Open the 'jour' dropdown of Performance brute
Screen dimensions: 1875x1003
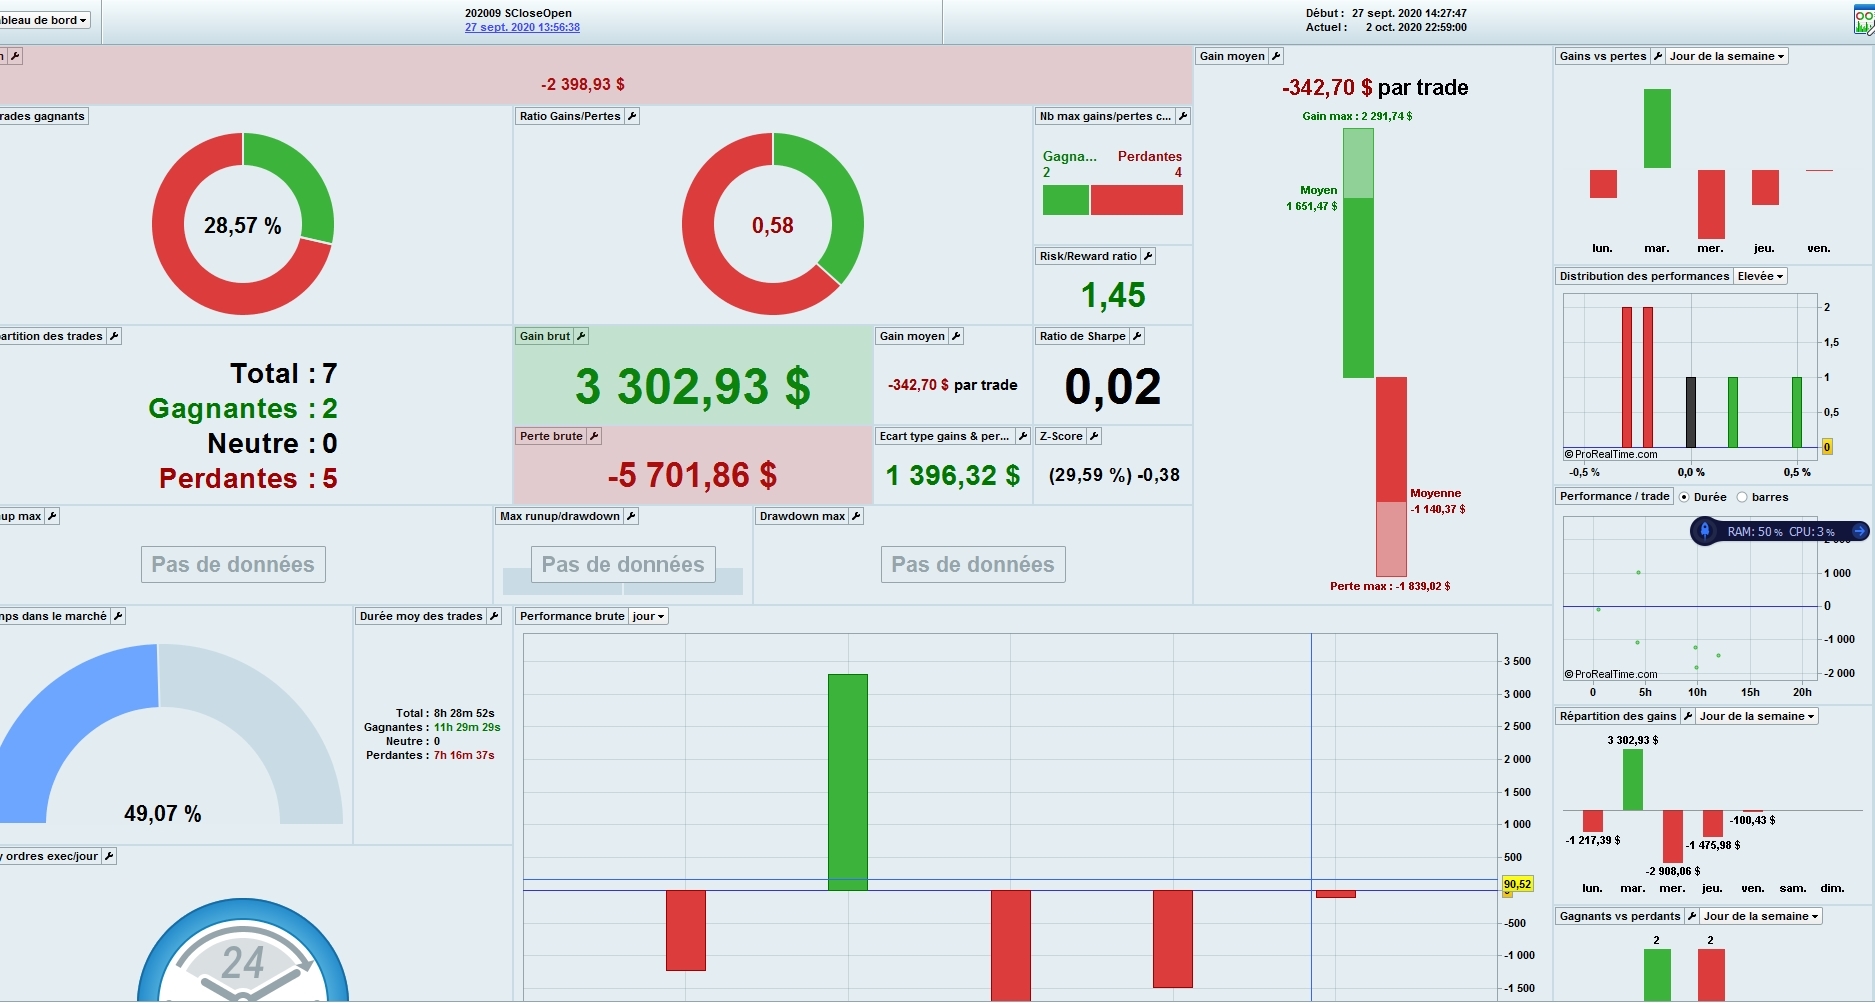(x=648, y=616)
